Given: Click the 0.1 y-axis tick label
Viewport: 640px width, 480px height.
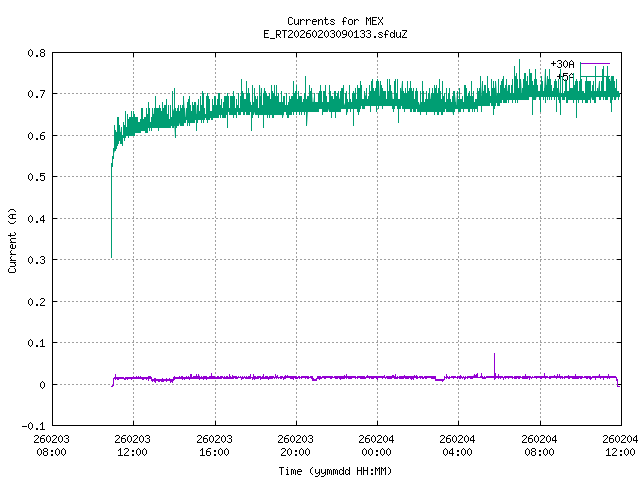Looking at the screenshot, I should (x=36, y=343).
